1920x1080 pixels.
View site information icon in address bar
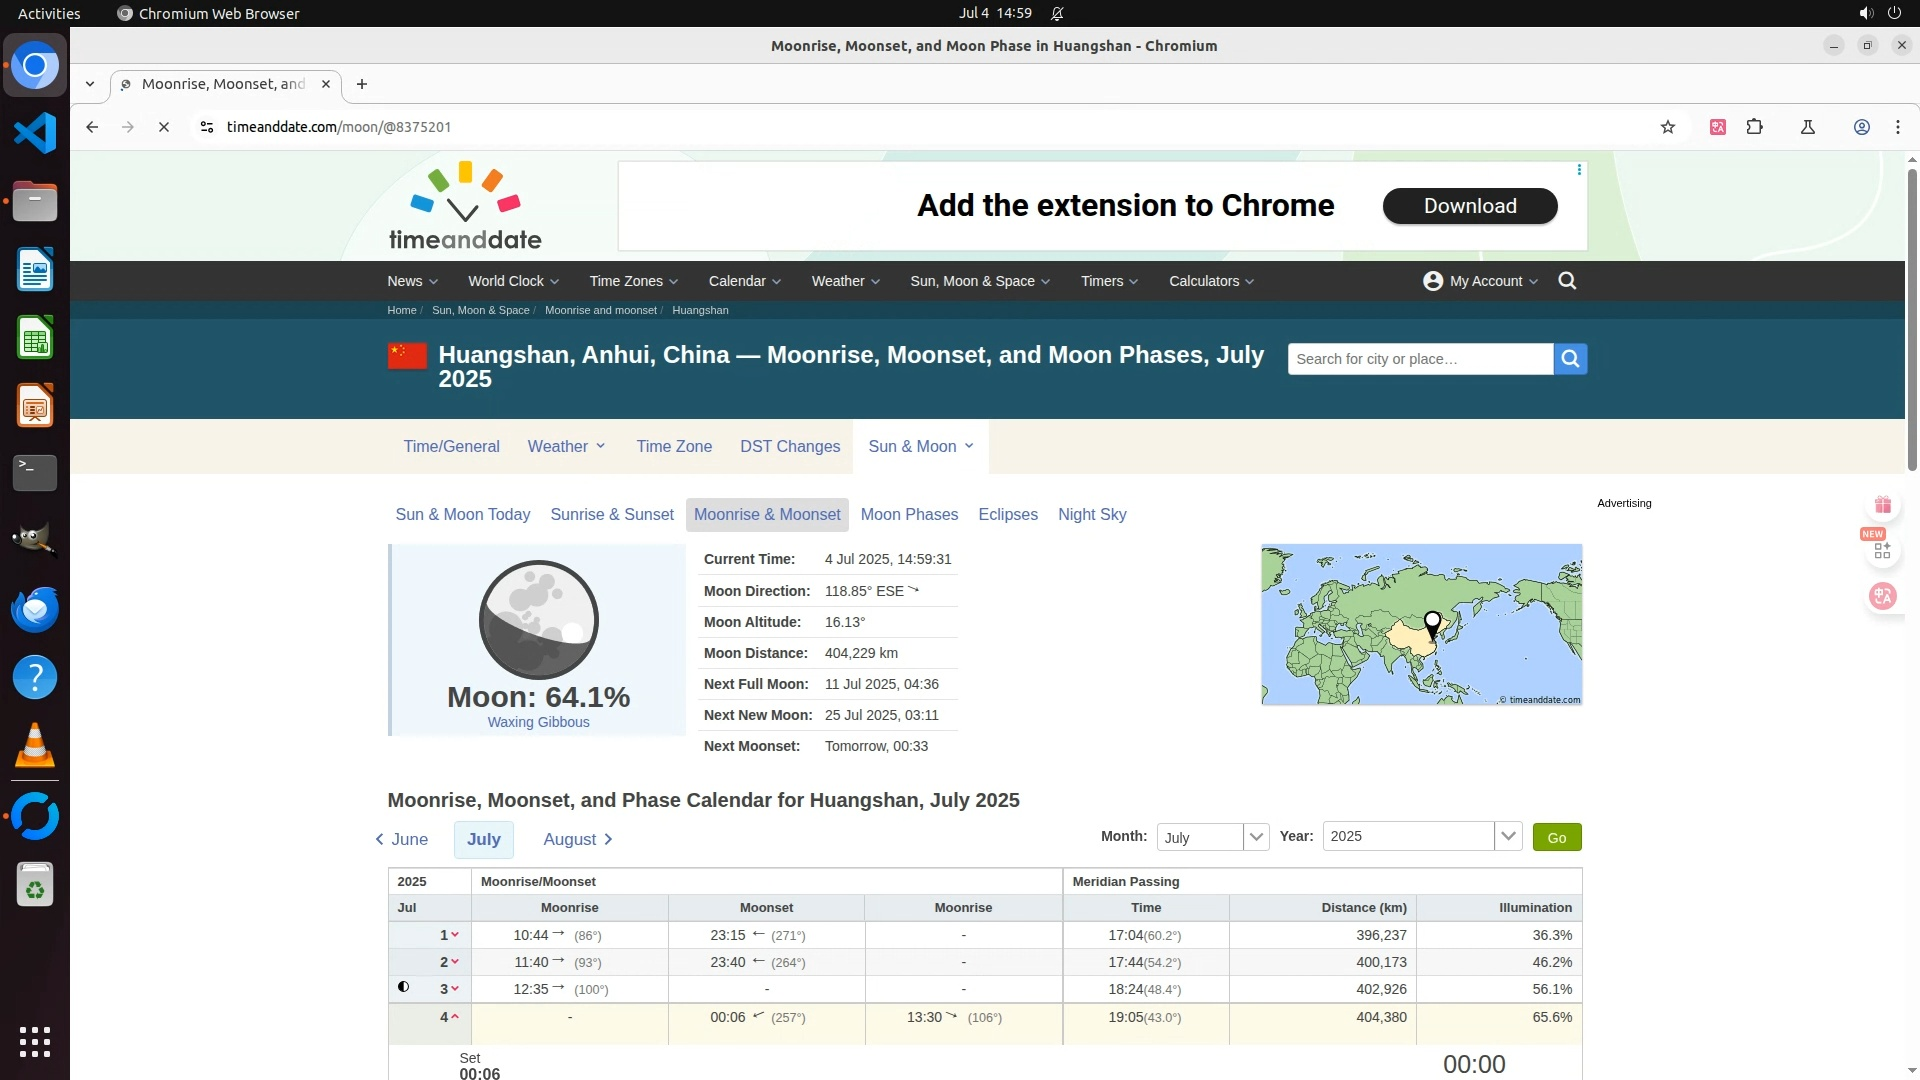tap(206, 127)
